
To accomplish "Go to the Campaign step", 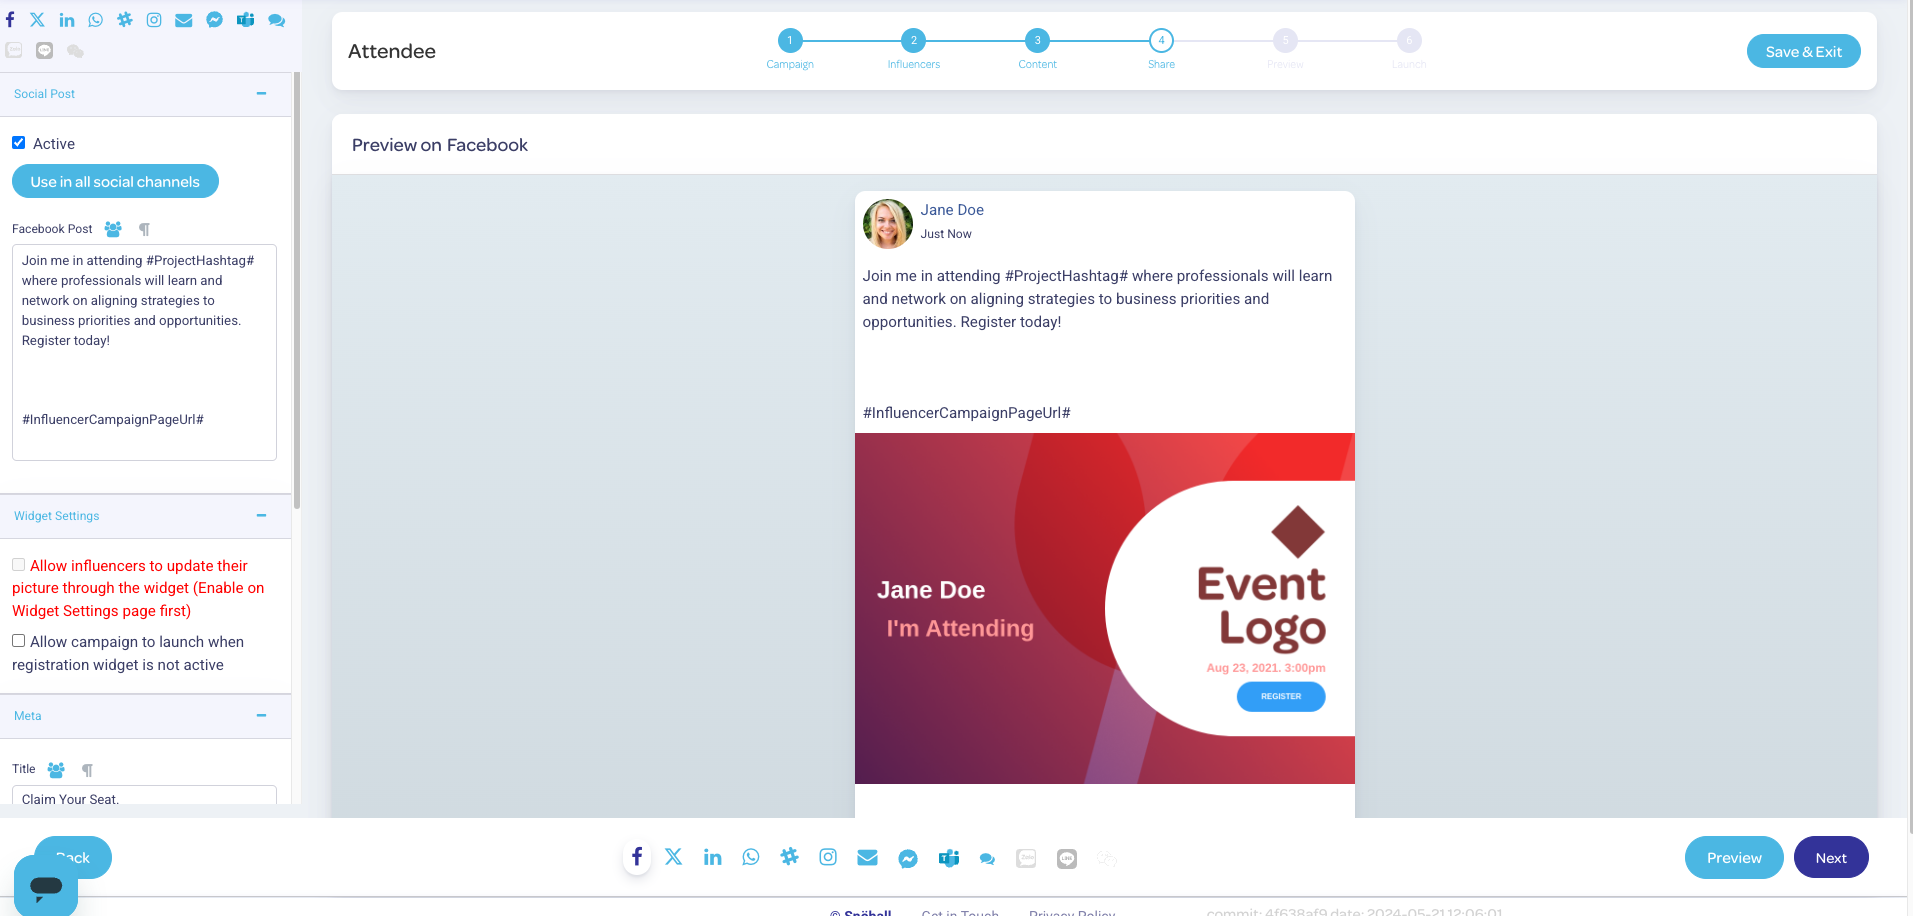I will coord(790,41).
